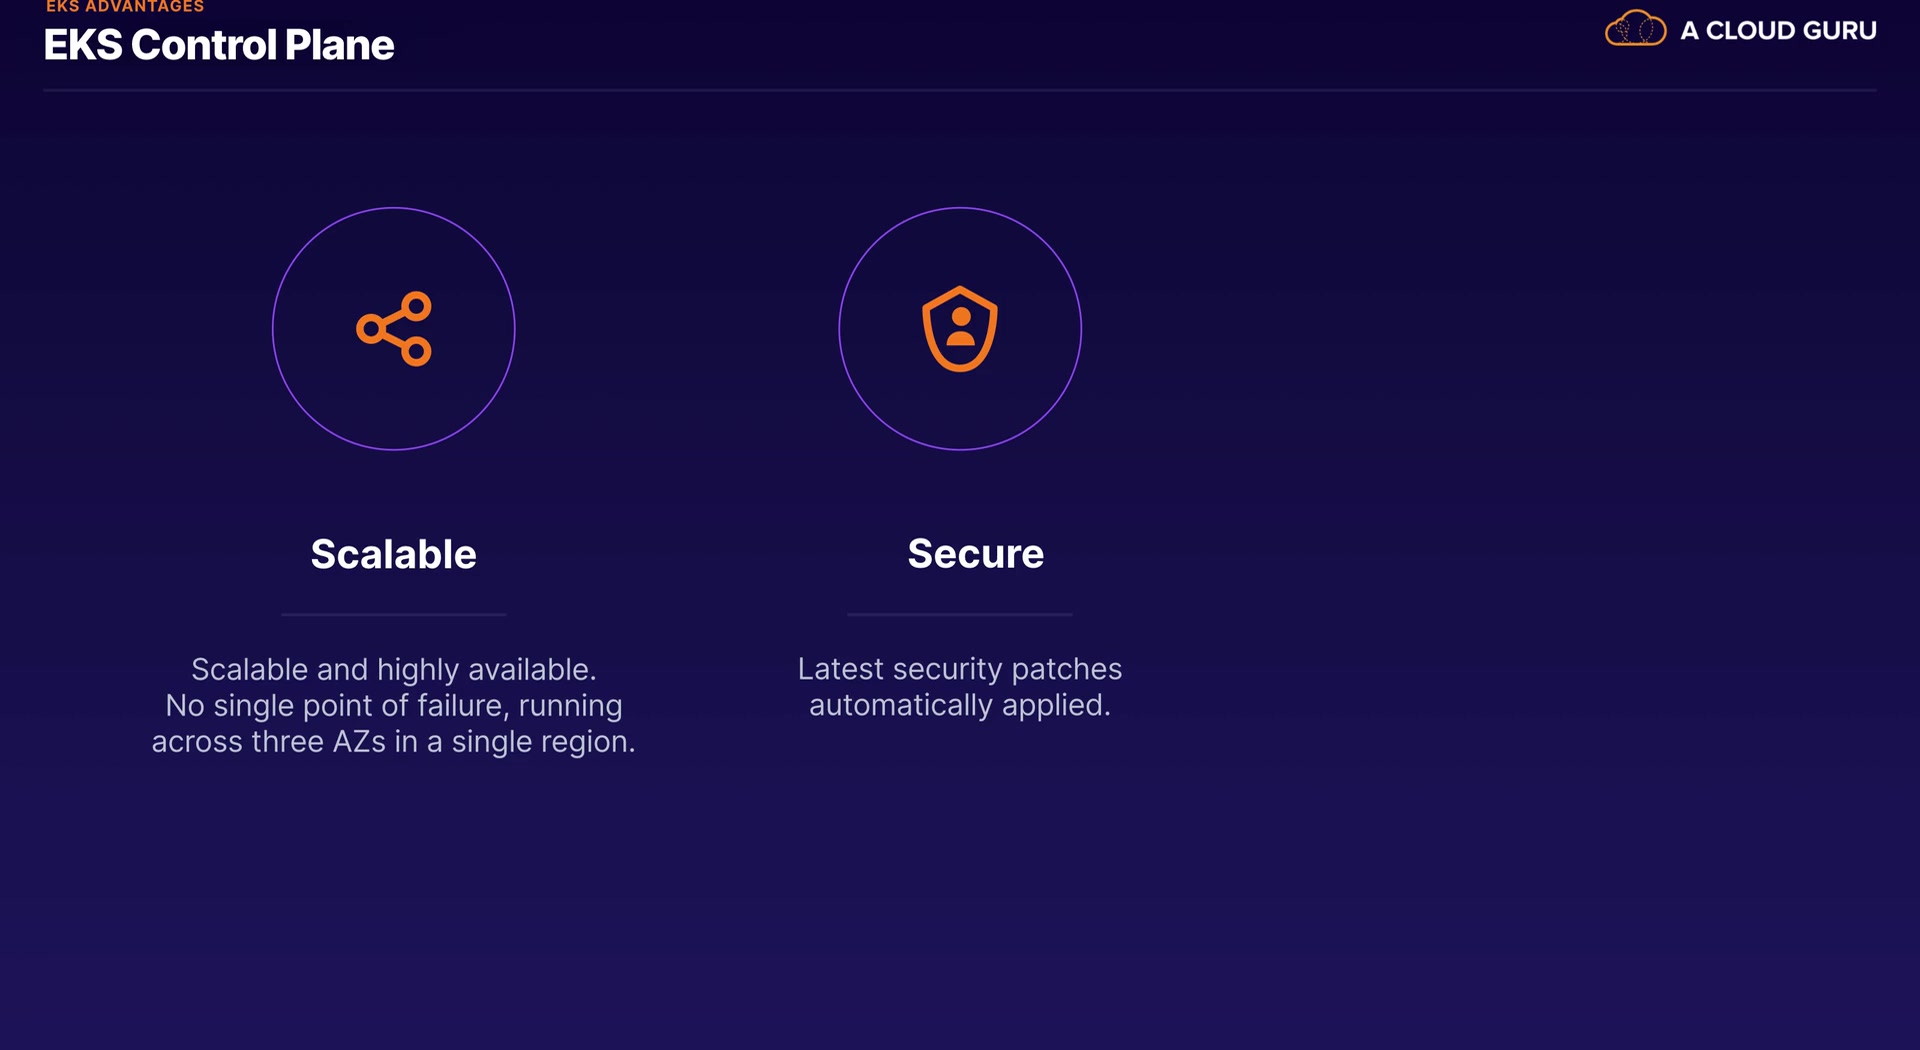Click the A Cloud Guru cloud logo
This screenshot has width=1920, height=1050.
(x=1635, y=29)
